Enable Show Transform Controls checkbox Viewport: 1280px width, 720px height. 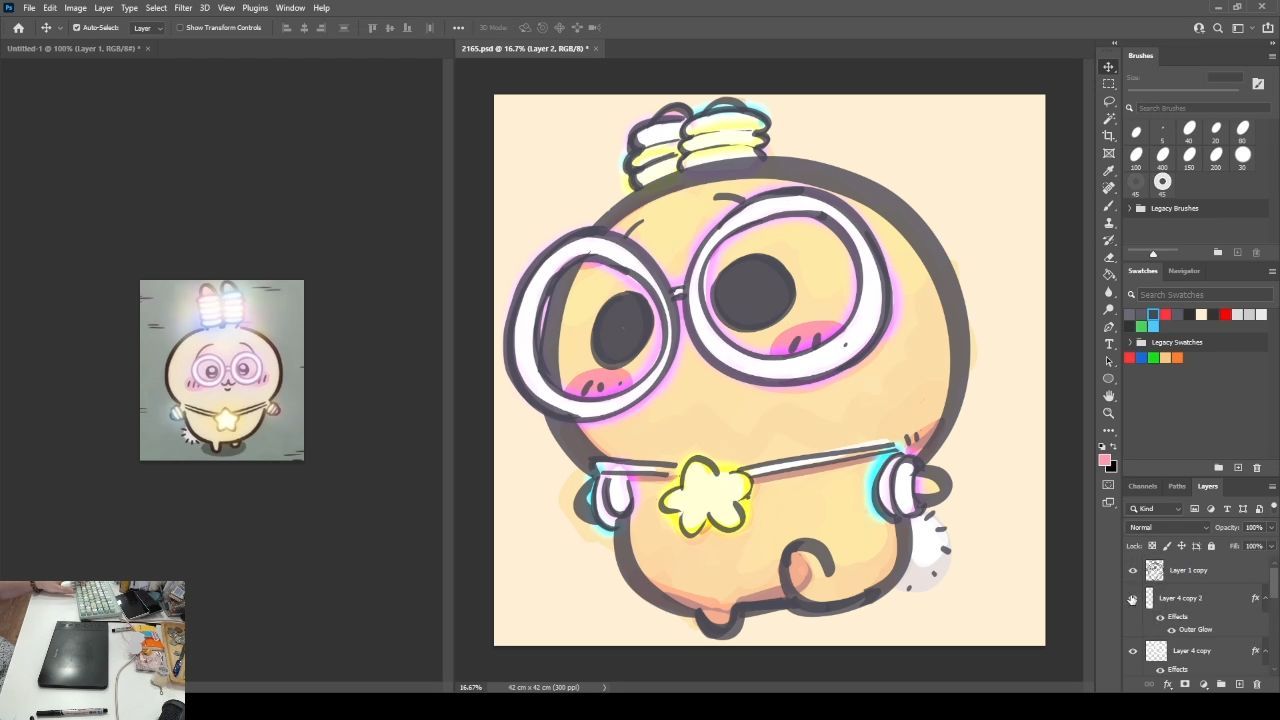coord(180,28)
